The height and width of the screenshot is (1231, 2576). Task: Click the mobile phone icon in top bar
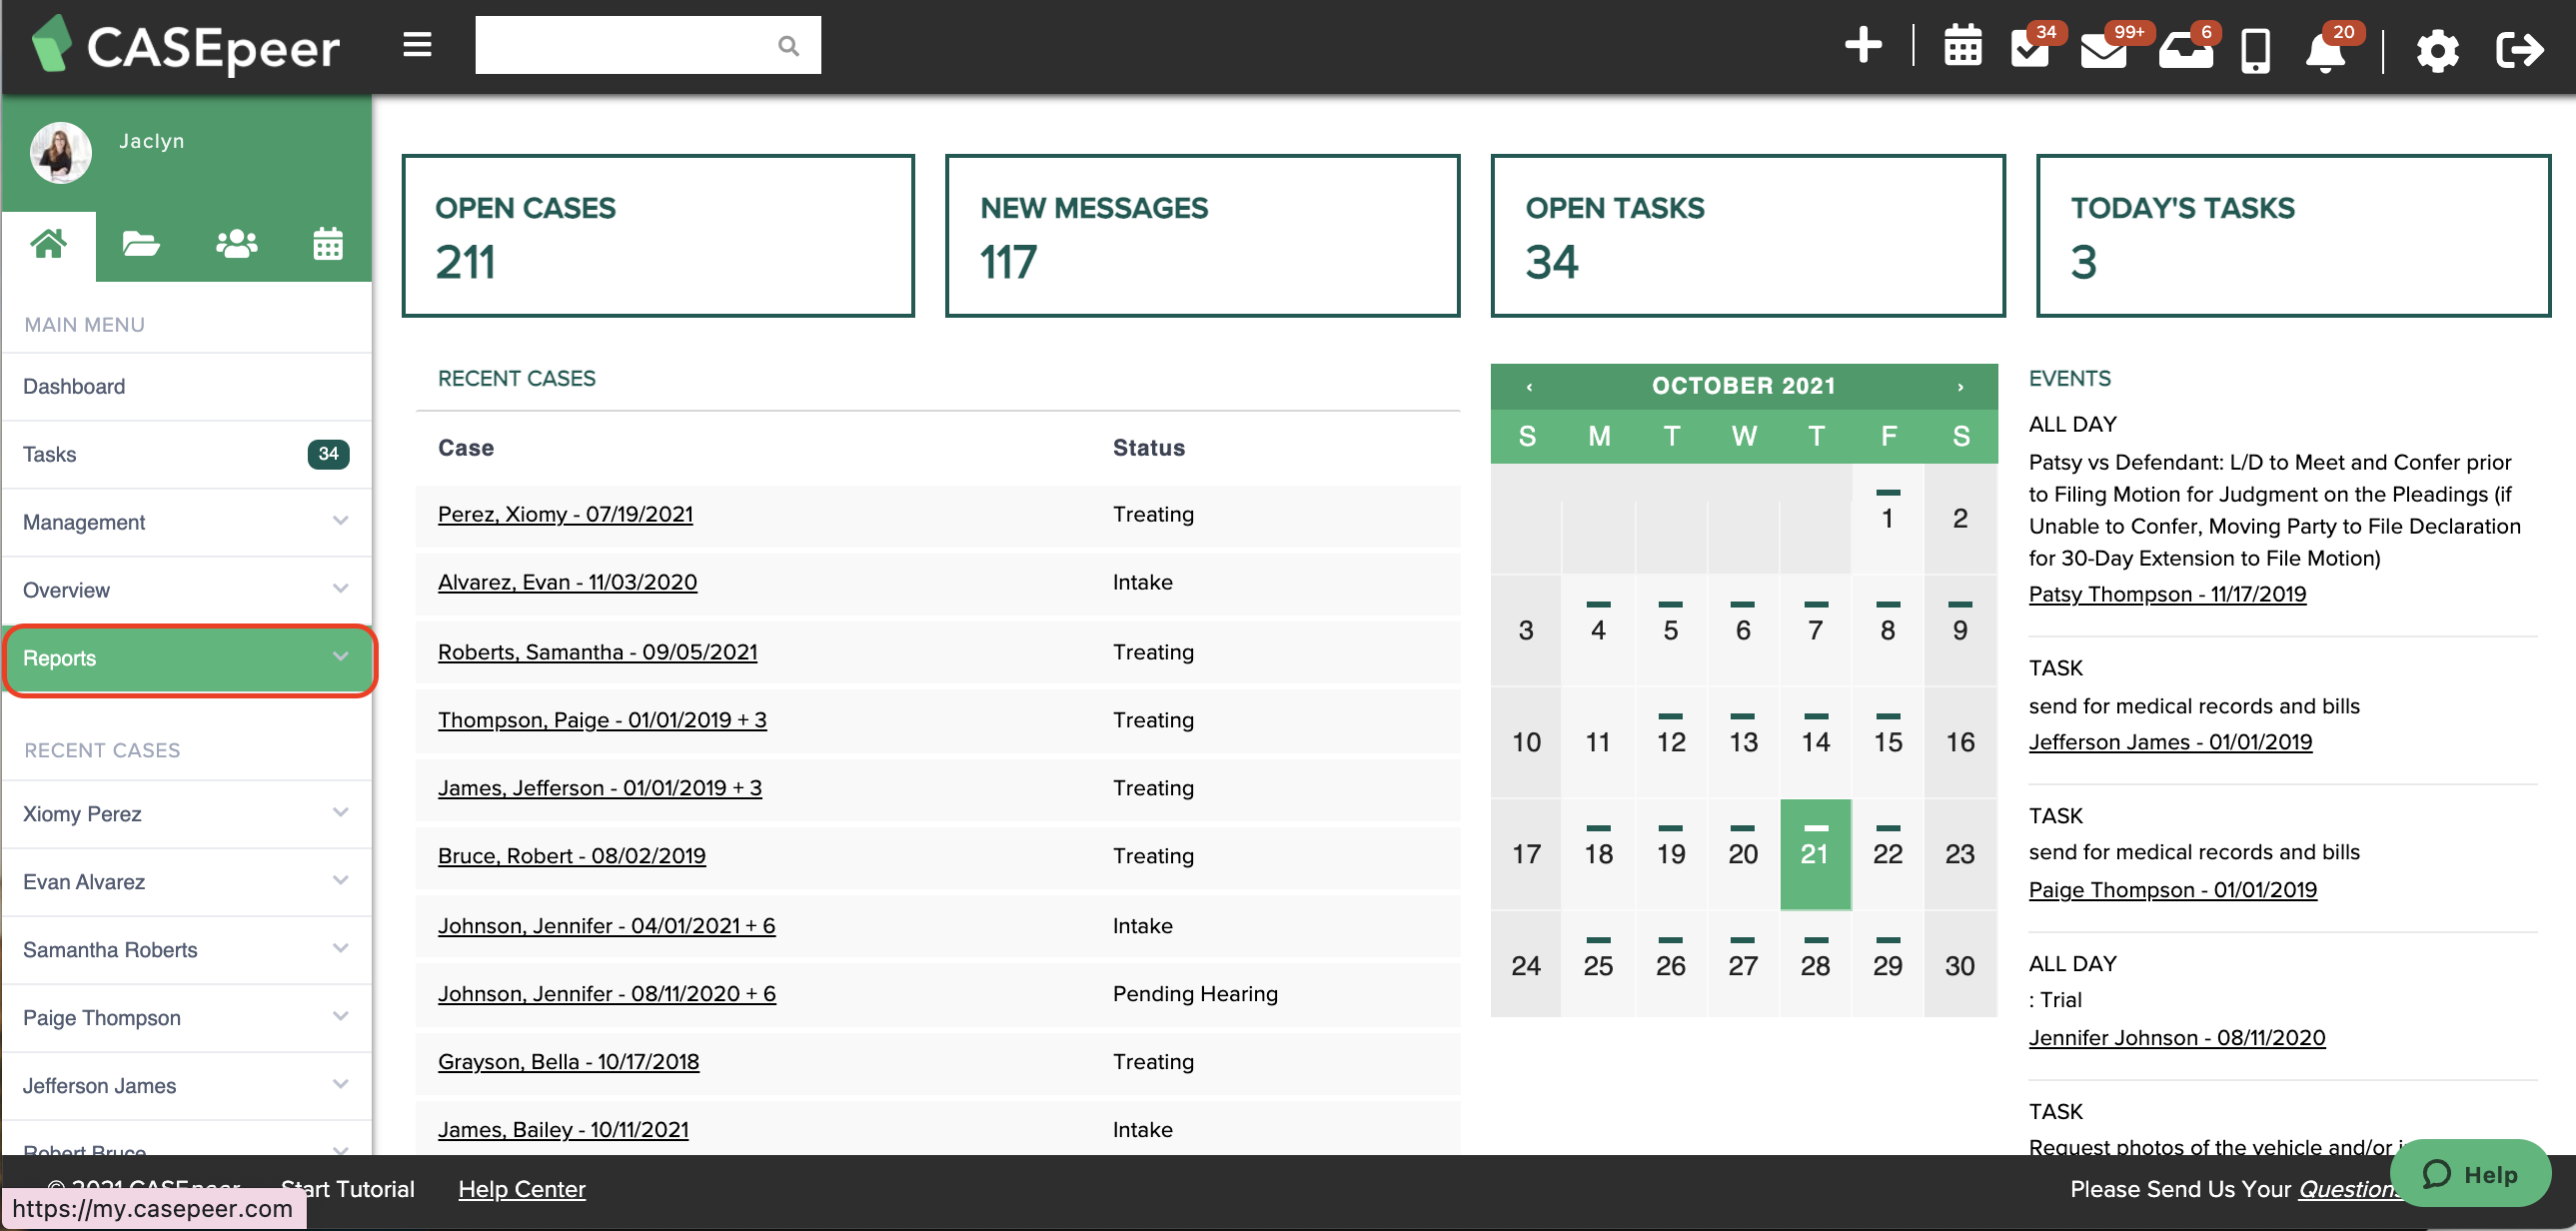pyautogui.click(x=2255, y=50)
